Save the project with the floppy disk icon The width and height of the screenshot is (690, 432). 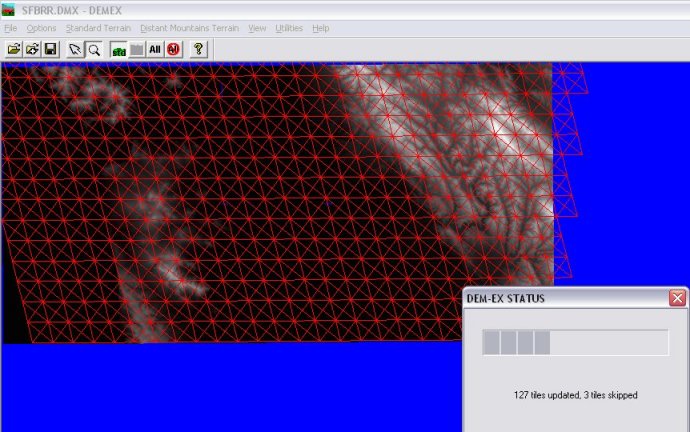click(50, 49)
